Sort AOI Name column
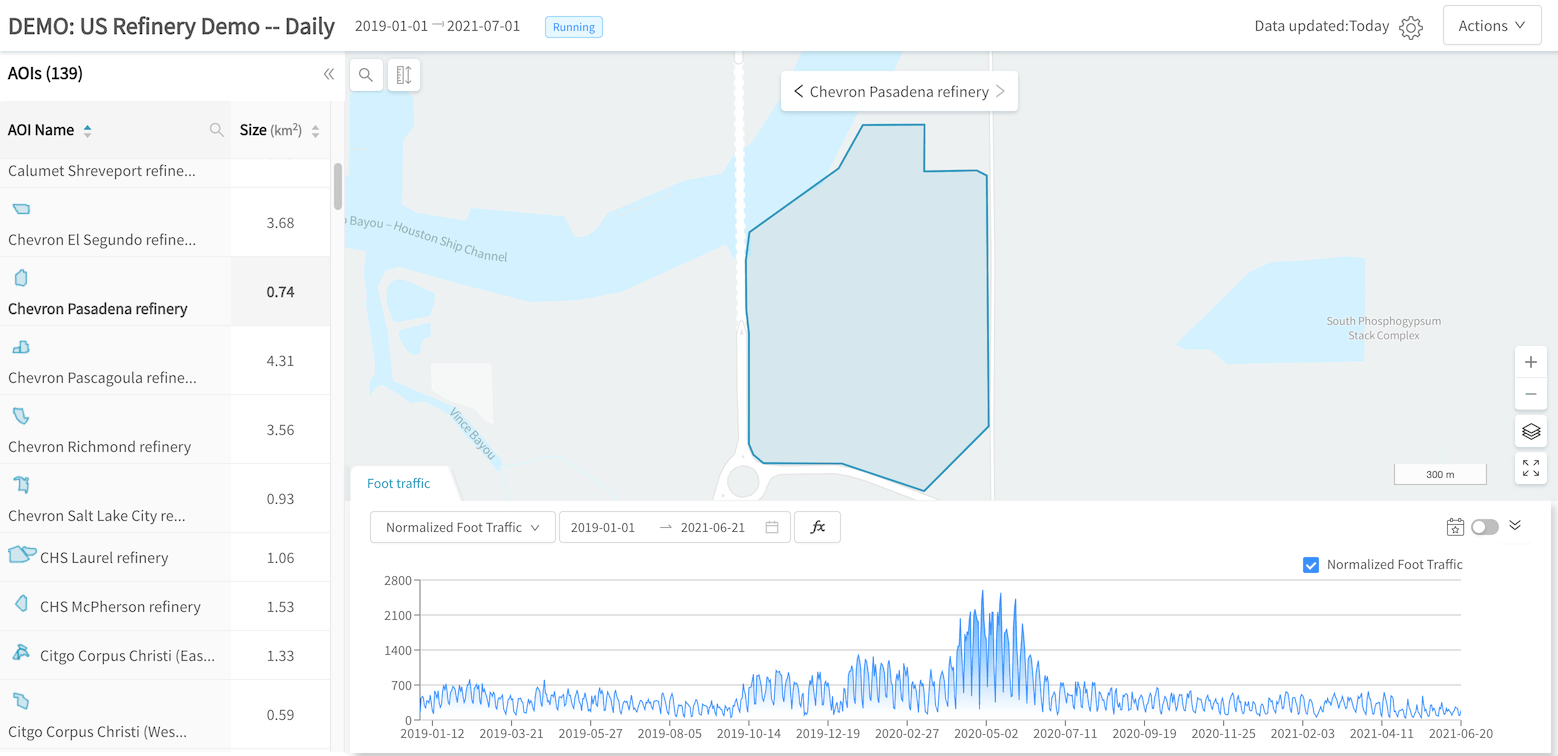 tap(87, 131)
